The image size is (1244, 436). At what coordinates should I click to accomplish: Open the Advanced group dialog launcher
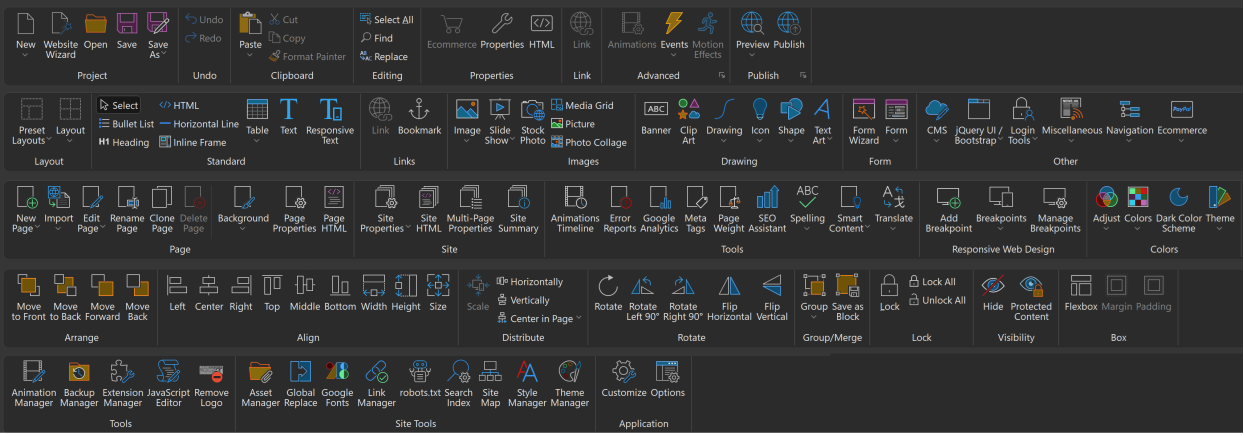721,76
